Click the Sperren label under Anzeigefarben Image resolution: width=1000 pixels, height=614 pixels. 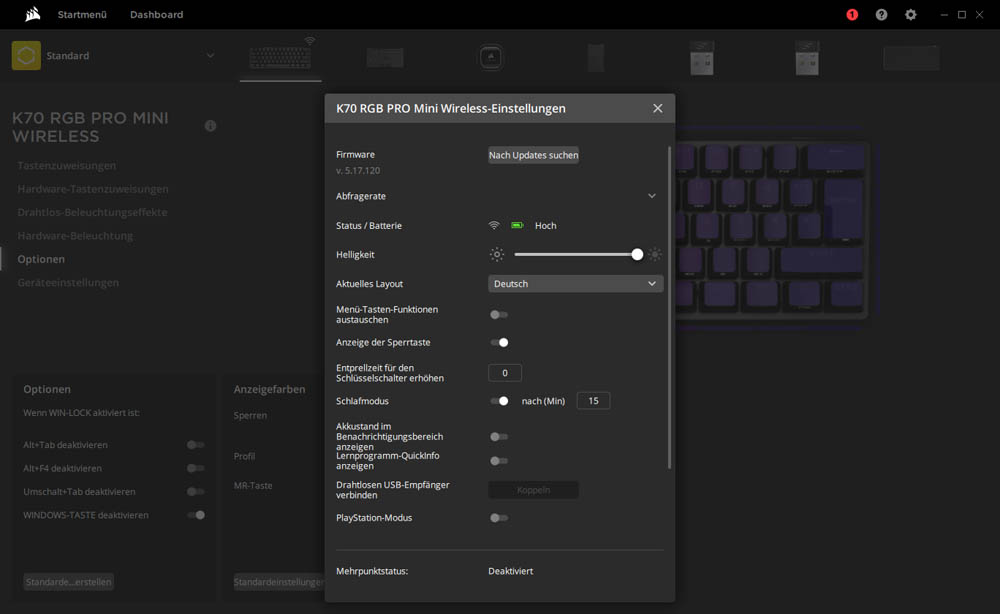tap(250, 416)
